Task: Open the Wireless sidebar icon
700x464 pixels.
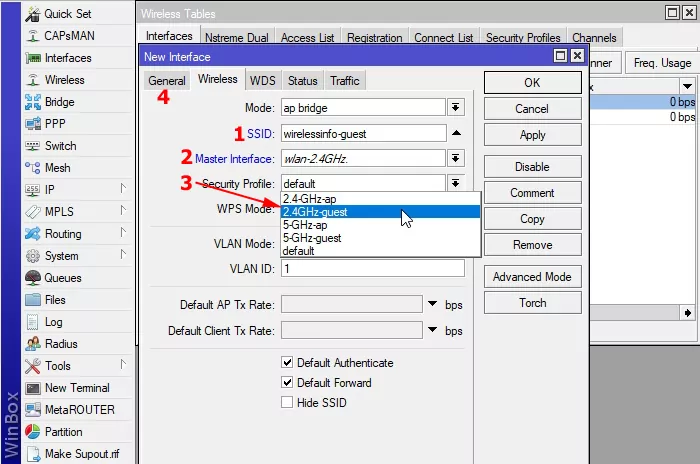Action: pyautogui.click(x=33, y=80)
